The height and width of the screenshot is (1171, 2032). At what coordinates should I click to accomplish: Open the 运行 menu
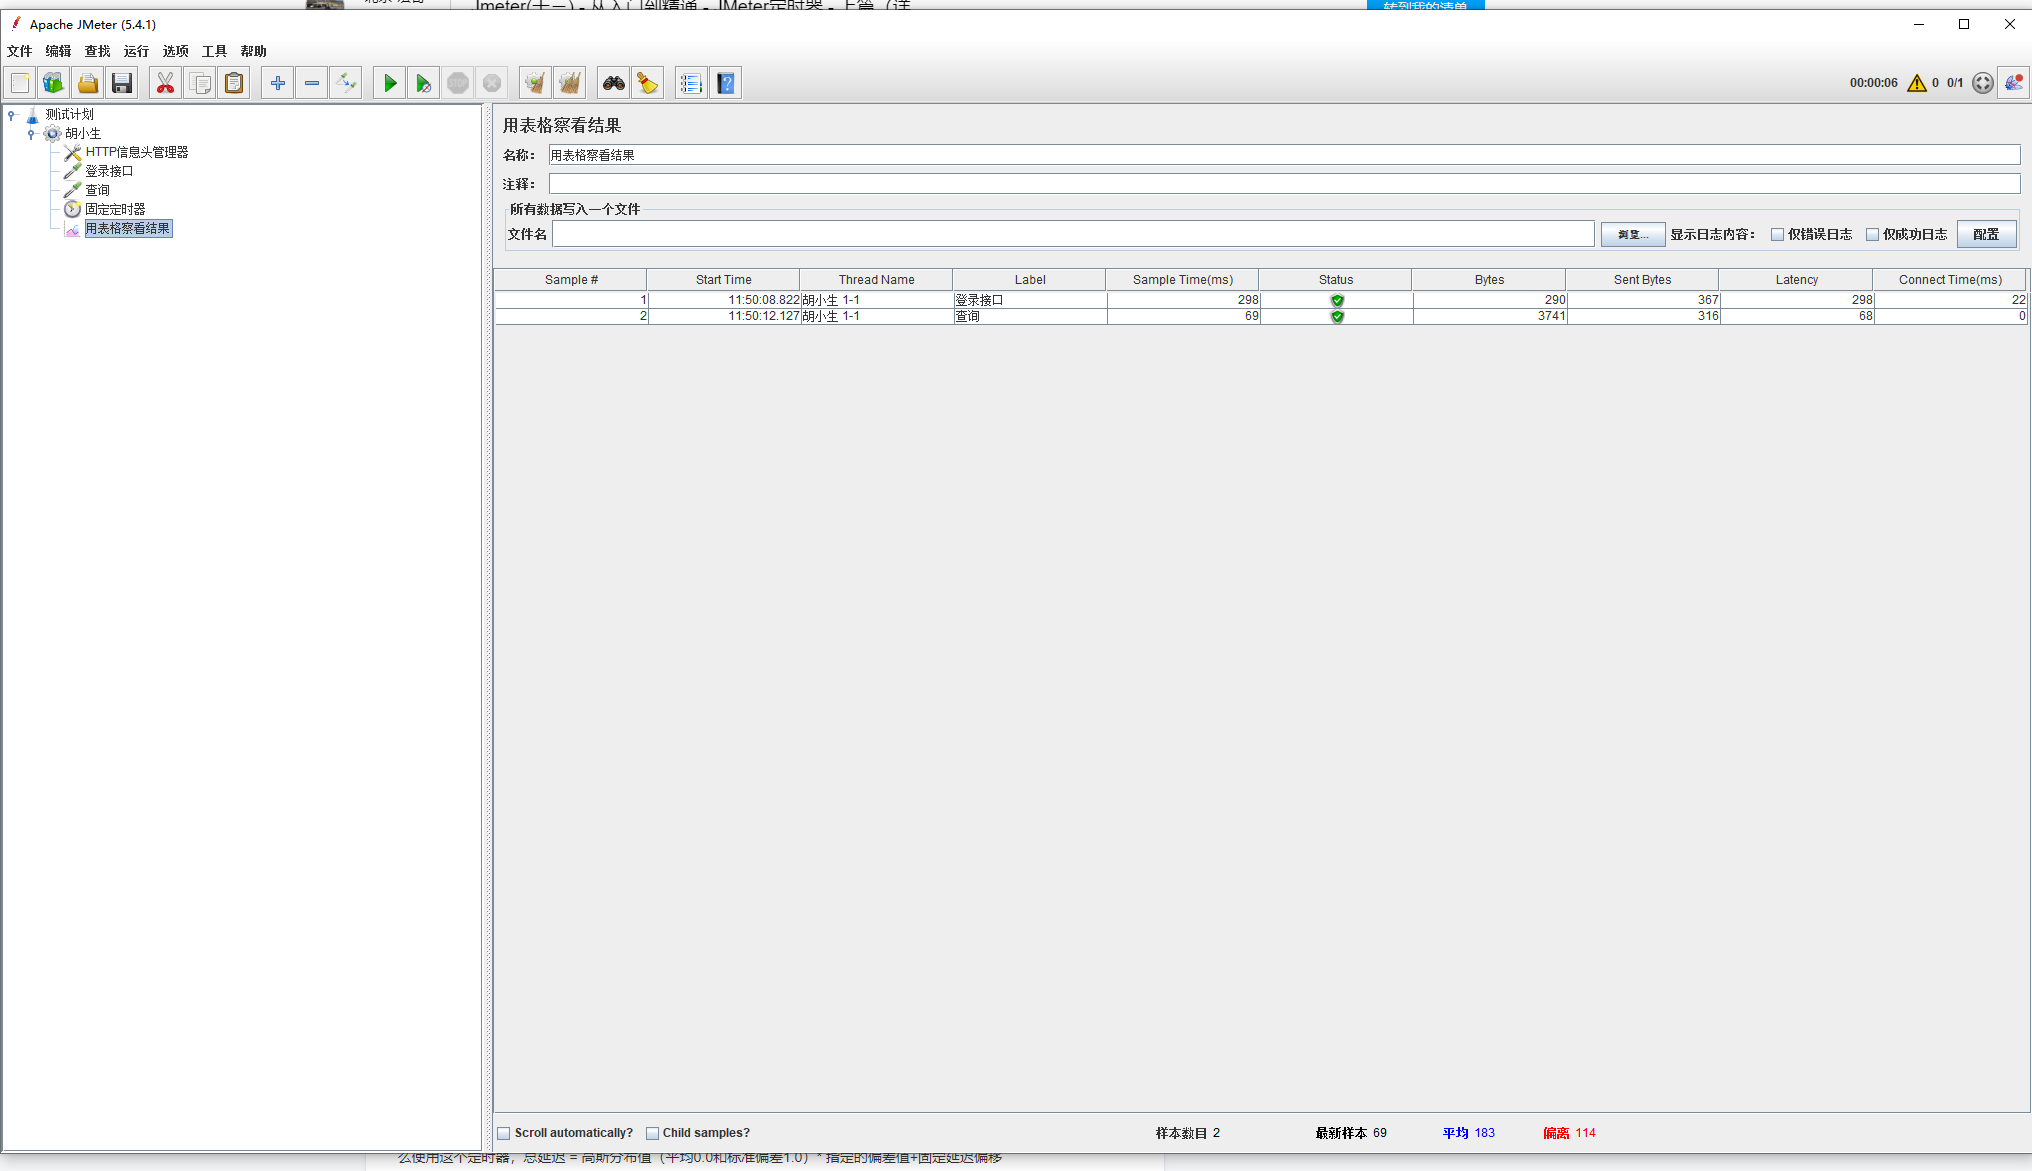tap(136, 51)
